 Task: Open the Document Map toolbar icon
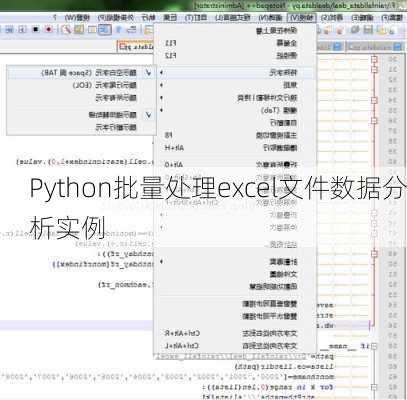click(79, 29)
